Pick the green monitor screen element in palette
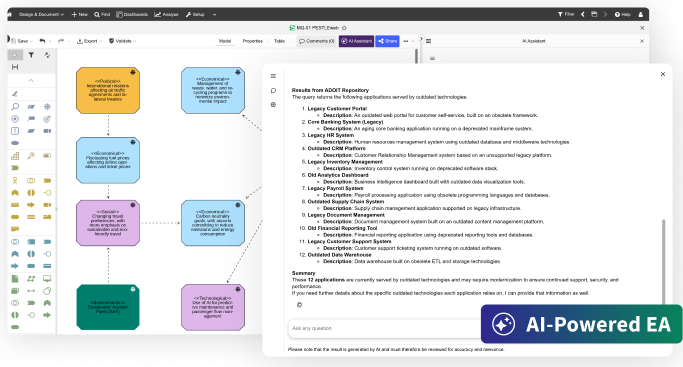 tap(47, 279)
